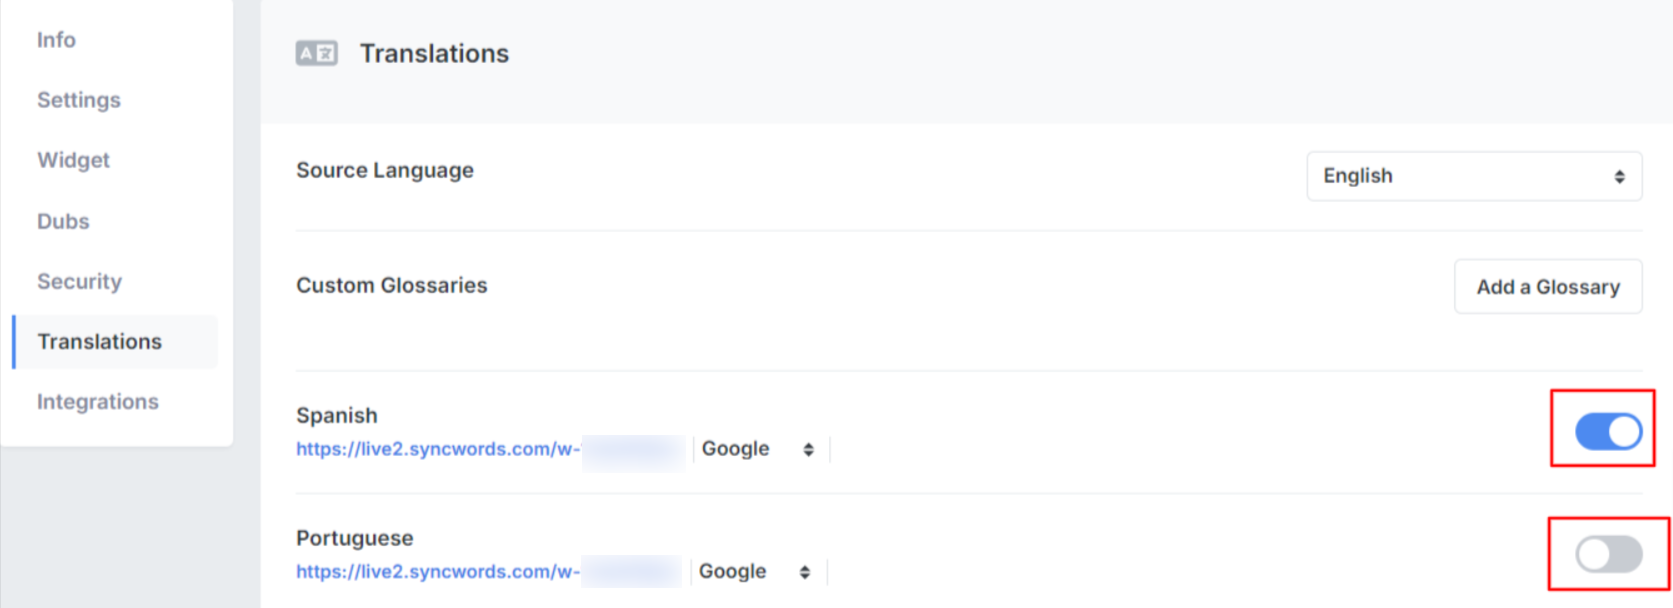The height and width of the screenshot is (608, 1673).
Task: Open the Spanish live2.syncwords.com link
Action: [438, 449]
